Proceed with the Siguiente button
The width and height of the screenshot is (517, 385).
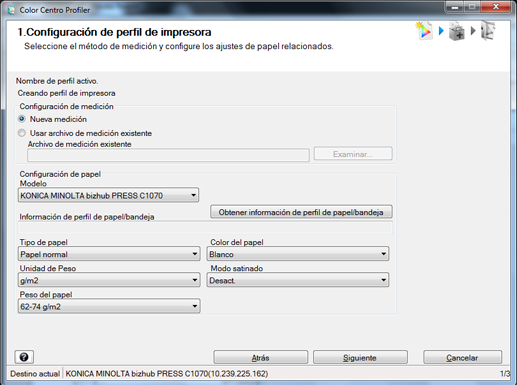click(x=360, y=357)
